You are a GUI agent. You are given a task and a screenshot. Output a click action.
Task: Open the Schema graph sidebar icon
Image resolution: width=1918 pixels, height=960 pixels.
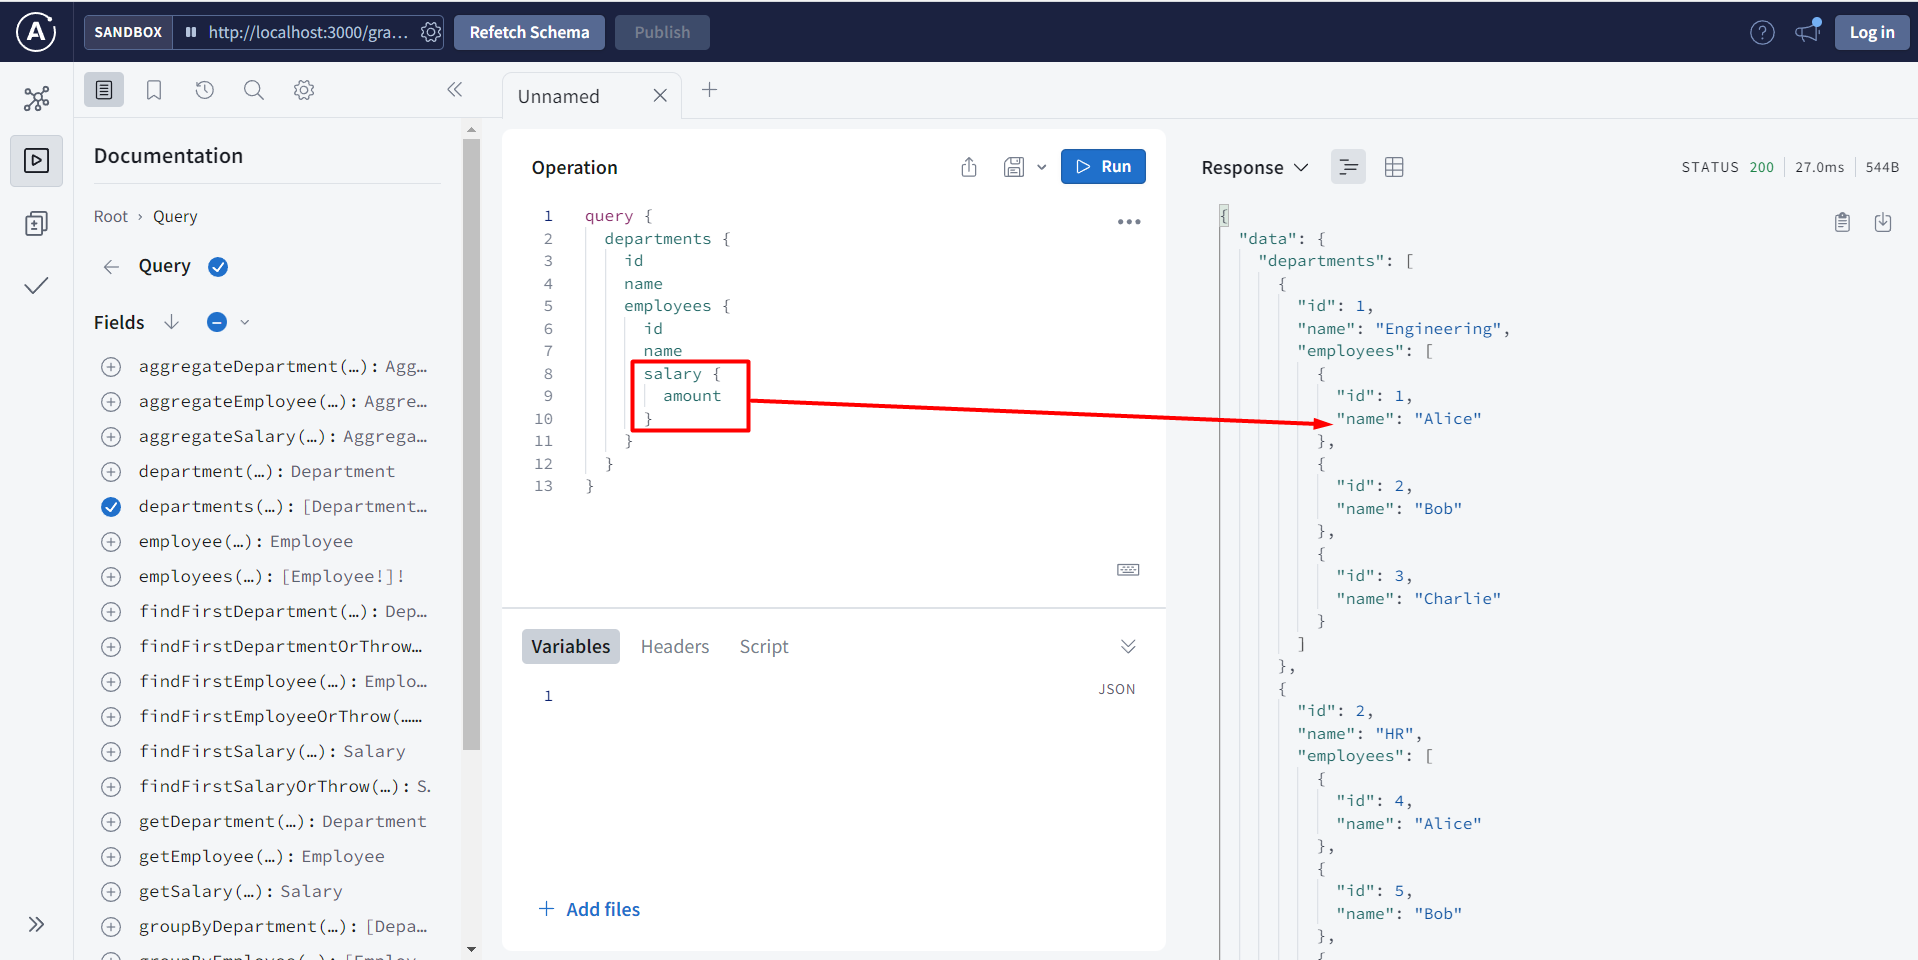(x=36, y=98)
